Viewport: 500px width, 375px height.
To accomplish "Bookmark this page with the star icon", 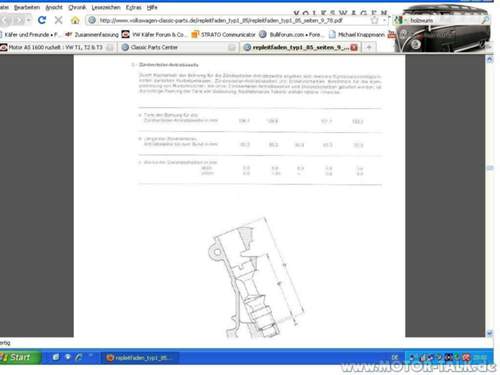I will (x=375, y=20).
